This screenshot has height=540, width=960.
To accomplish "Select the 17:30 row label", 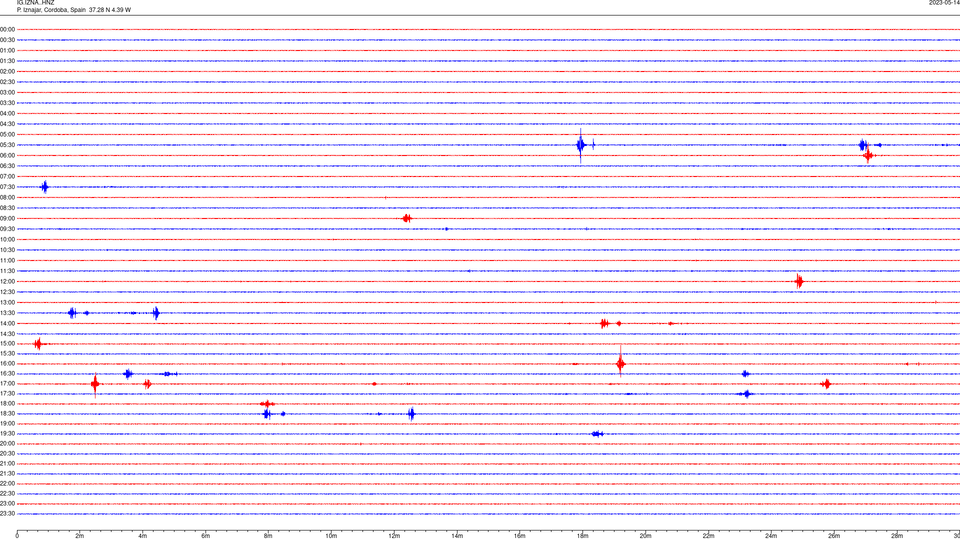I will pyautogui.click(x=7, y=394).
